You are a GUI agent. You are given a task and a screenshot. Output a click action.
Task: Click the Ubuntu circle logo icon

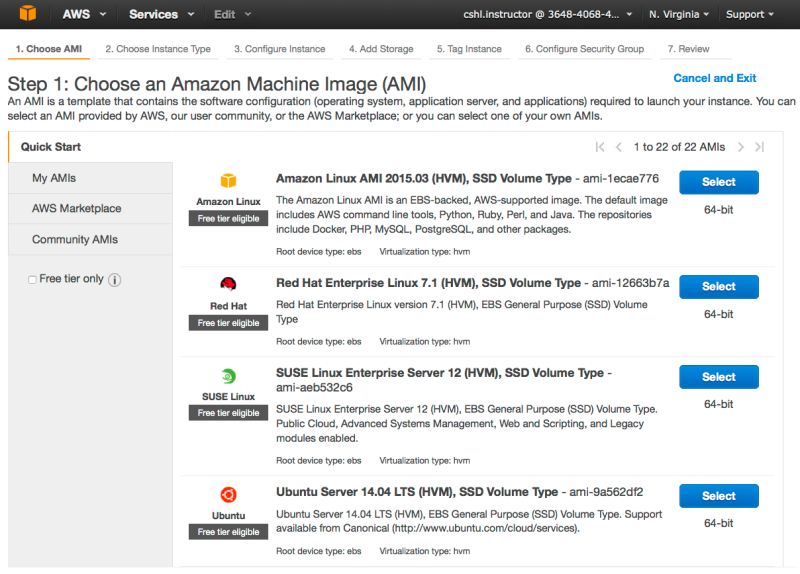click(x=228, y=494)
